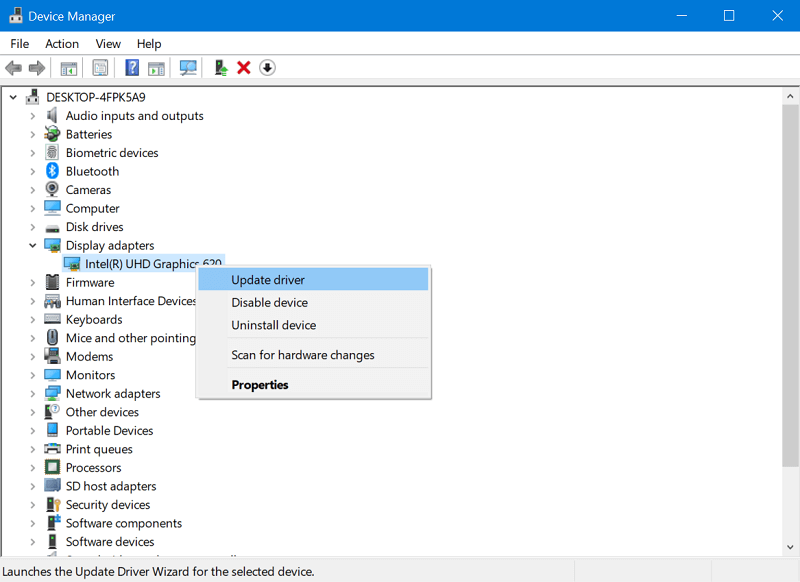Click the Scan for hardware changes toolbar icon

(x=188, y=68)
